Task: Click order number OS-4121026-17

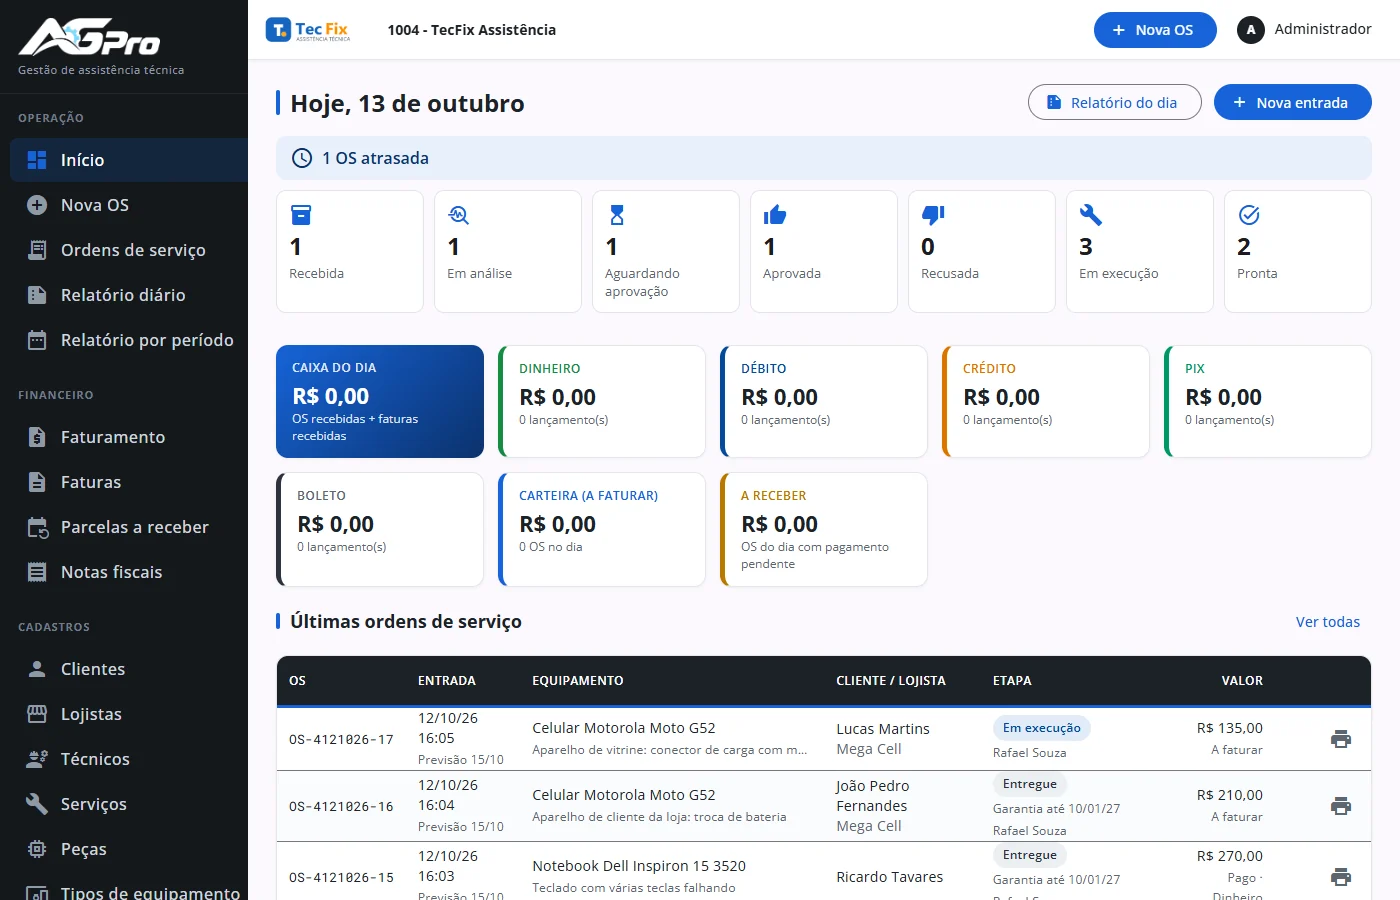Action: (341, 740)
